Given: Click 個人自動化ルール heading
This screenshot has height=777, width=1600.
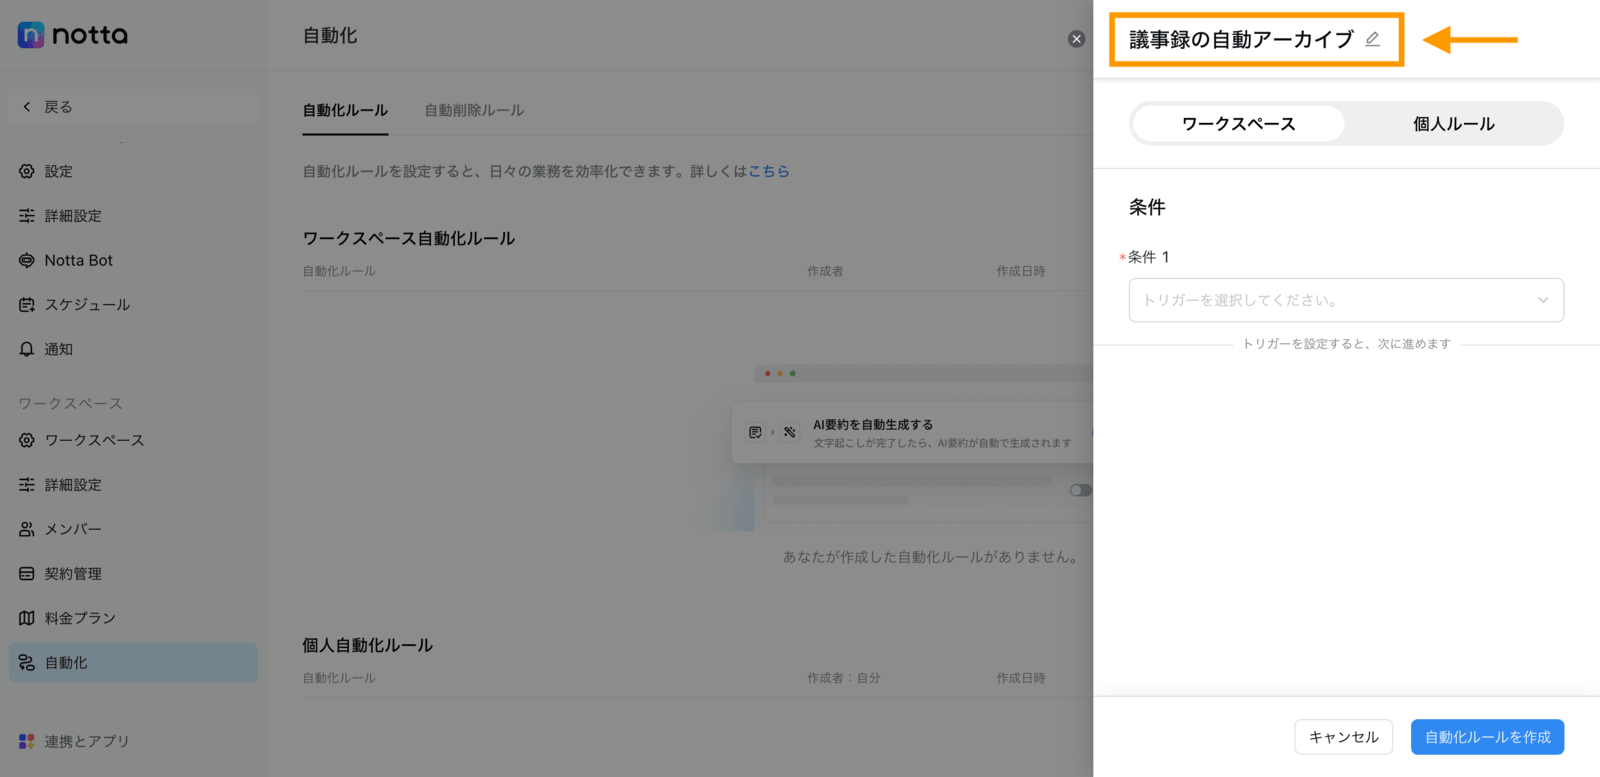Looking at the screenshot, I should 368,645.
